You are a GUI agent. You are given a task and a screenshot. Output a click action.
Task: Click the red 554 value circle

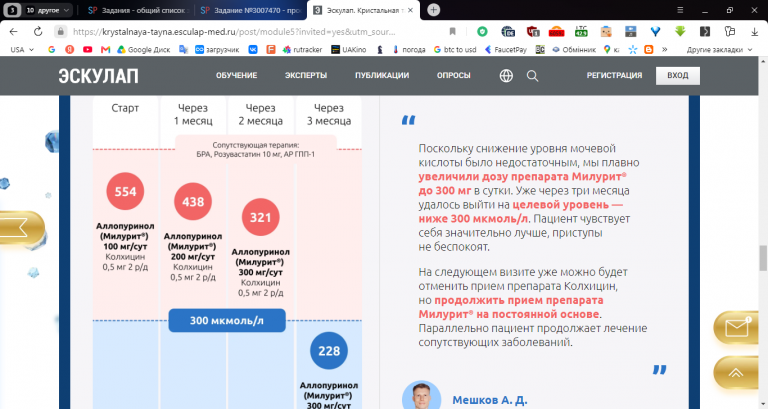tap(125, 192)
